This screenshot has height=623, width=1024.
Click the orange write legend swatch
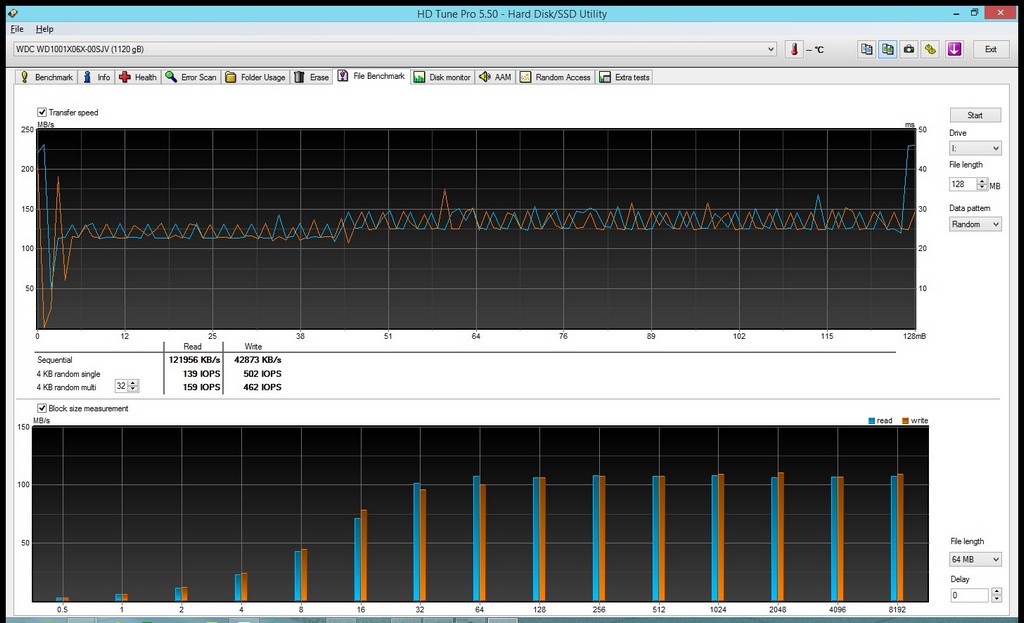(905, 421)
